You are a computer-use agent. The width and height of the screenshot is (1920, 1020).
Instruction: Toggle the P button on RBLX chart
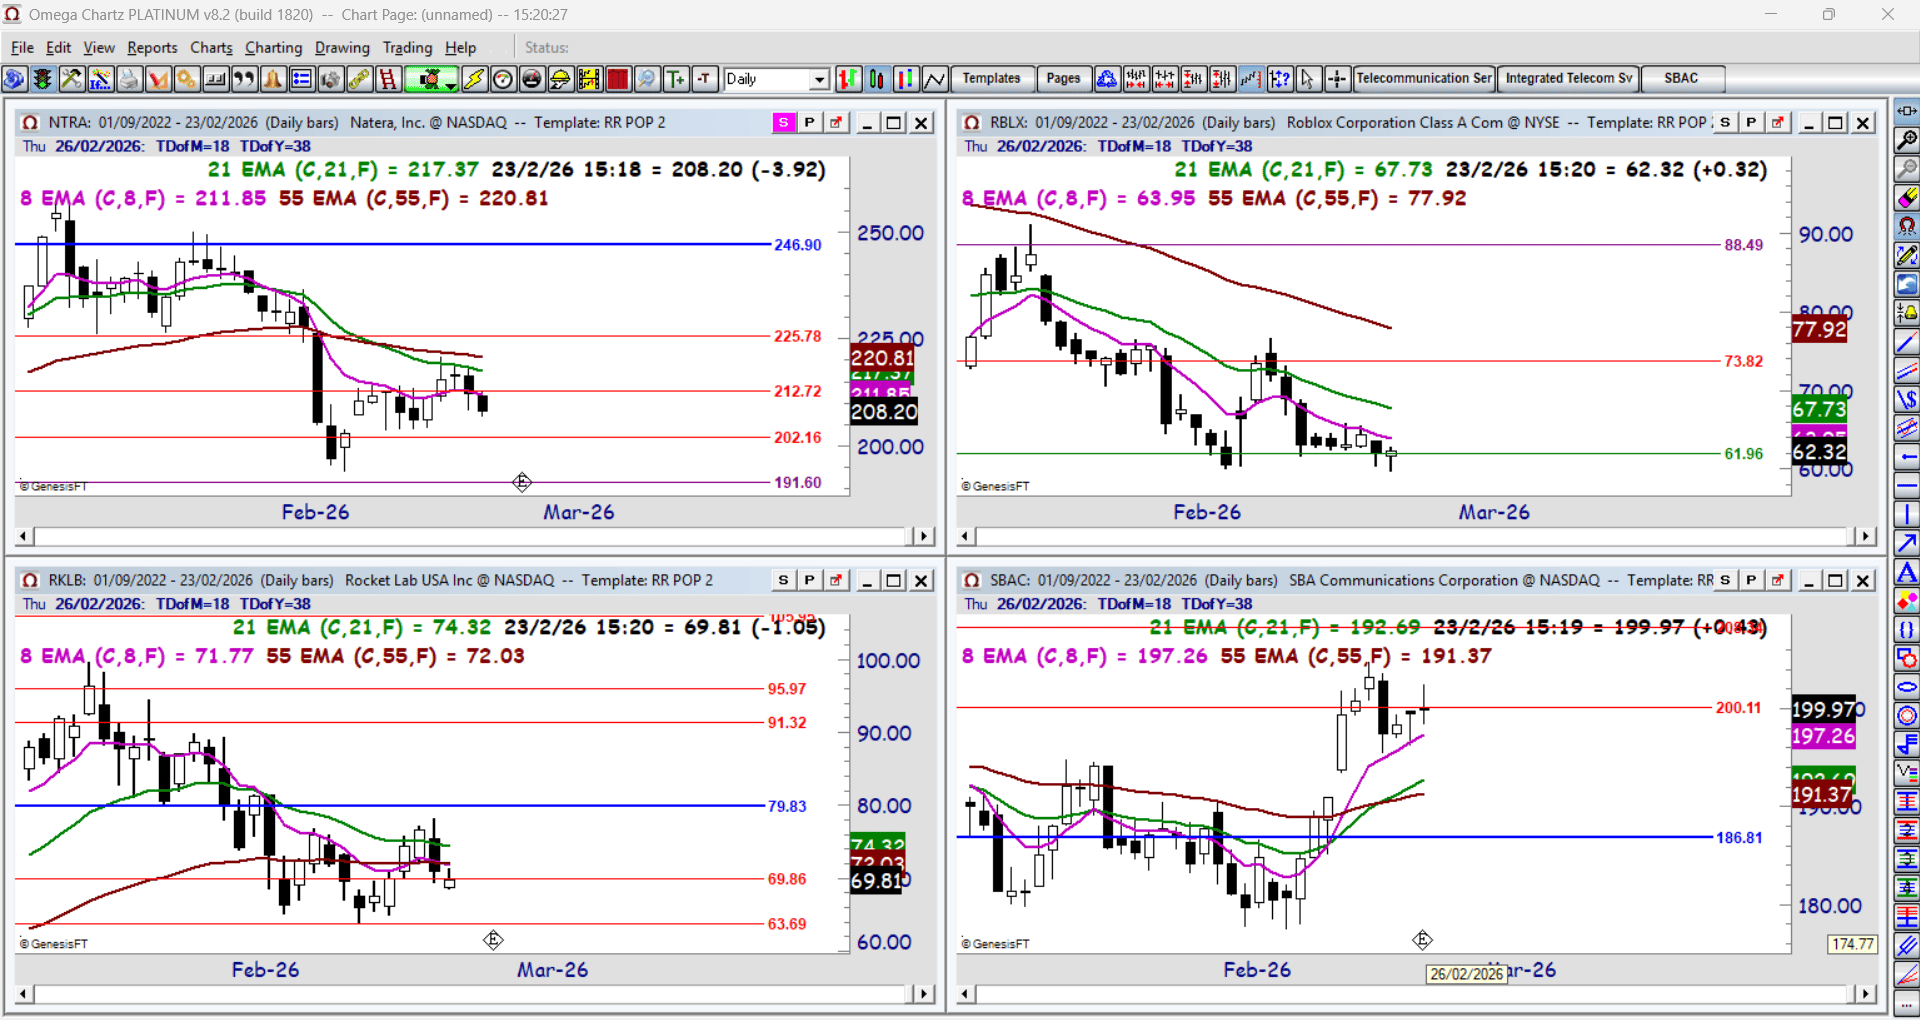pyautogui.click(x=1751, y=122)
